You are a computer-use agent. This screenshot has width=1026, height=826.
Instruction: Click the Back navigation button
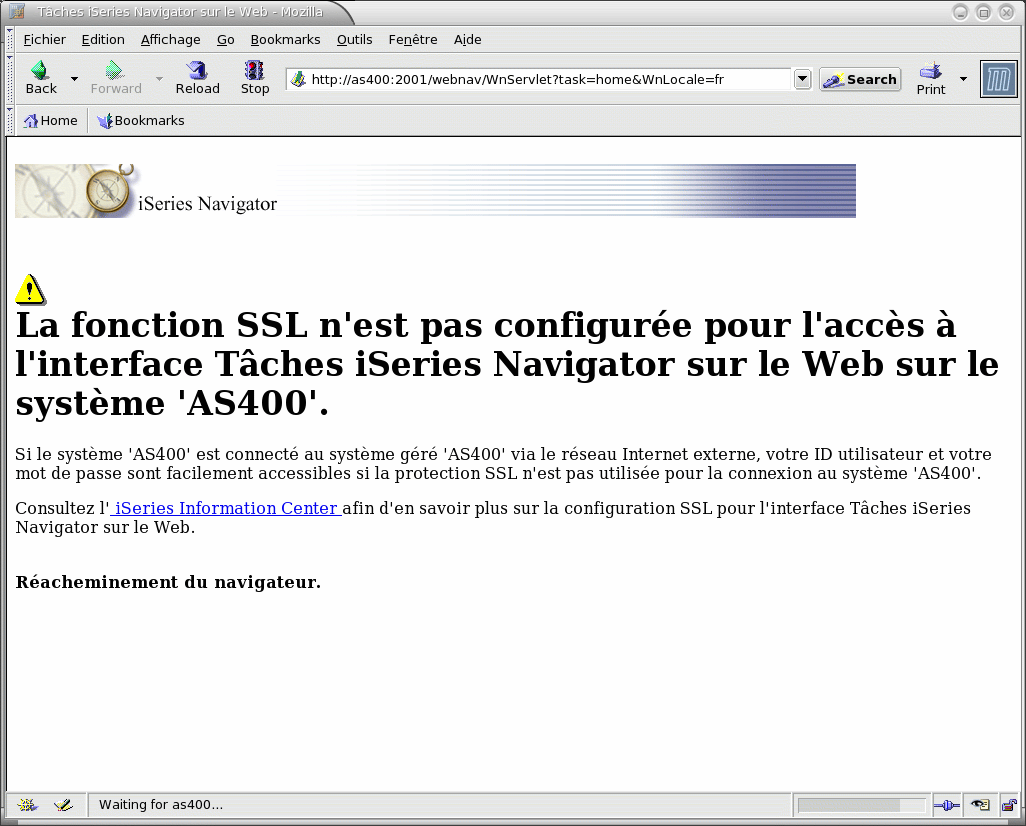(41, 79)
